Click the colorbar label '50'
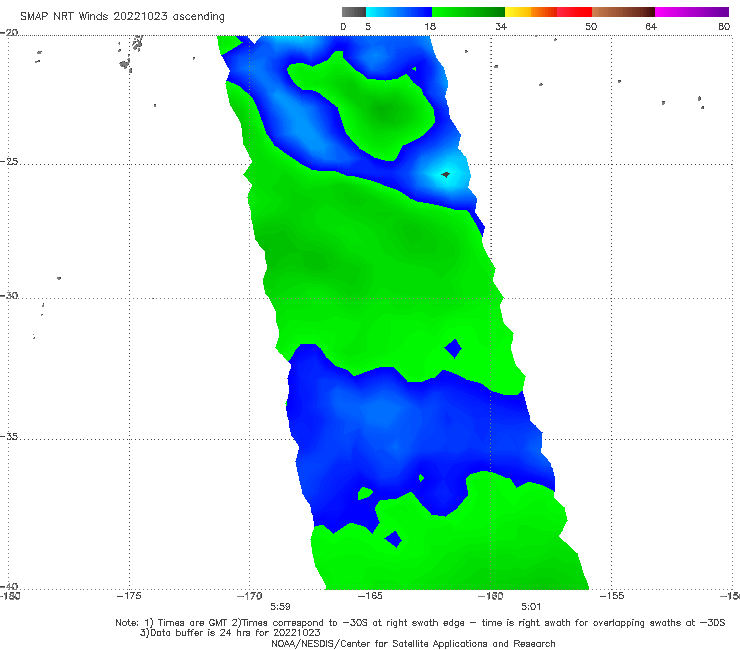The height and width of the screenshot is (650, 740). (591, 27)
